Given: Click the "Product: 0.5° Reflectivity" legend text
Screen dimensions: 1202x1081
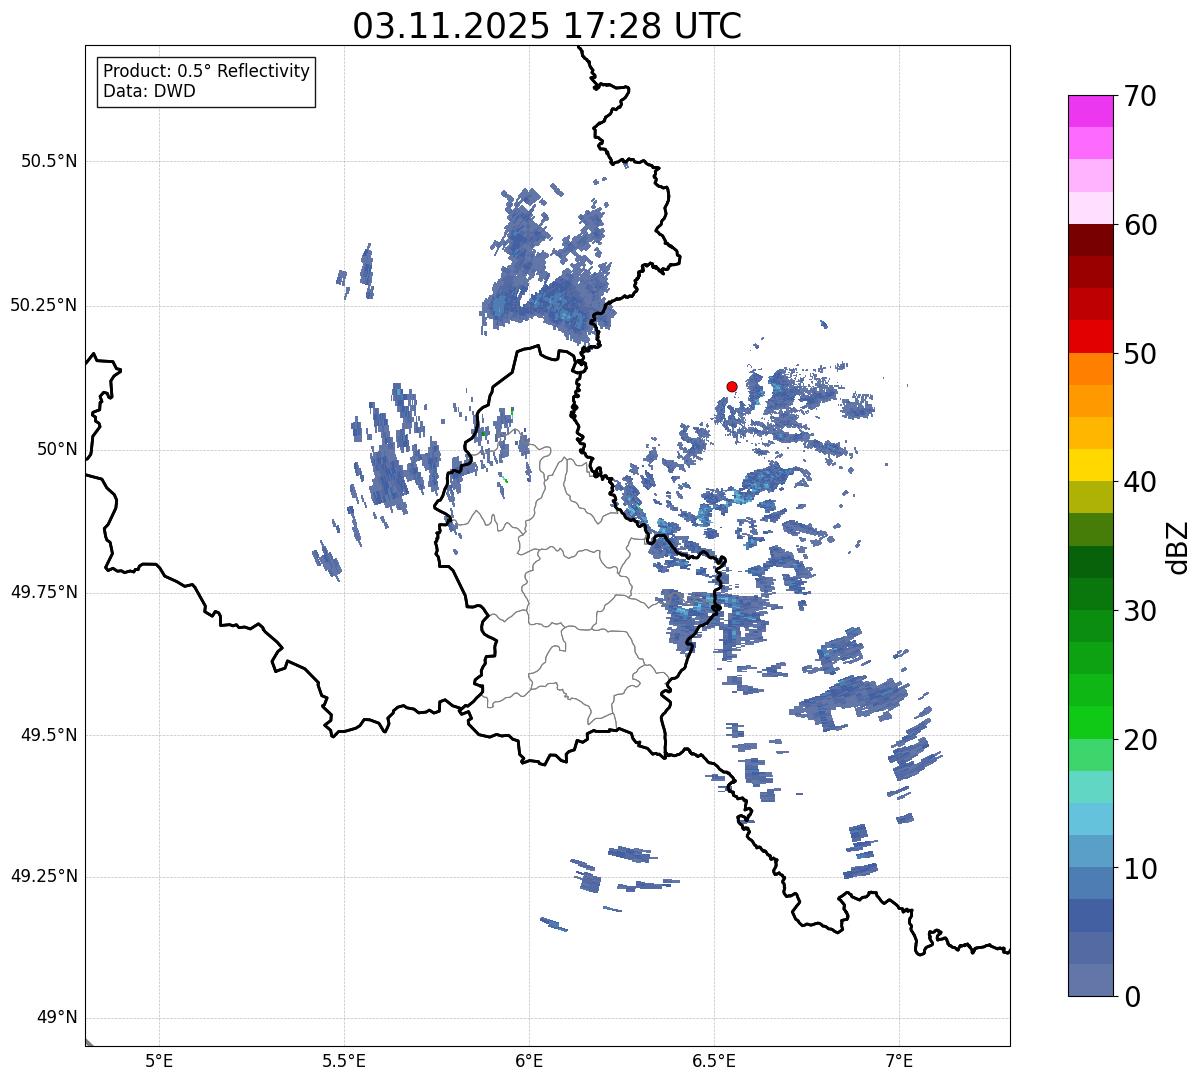Looking at the screenshot, I should click(206, 72).
